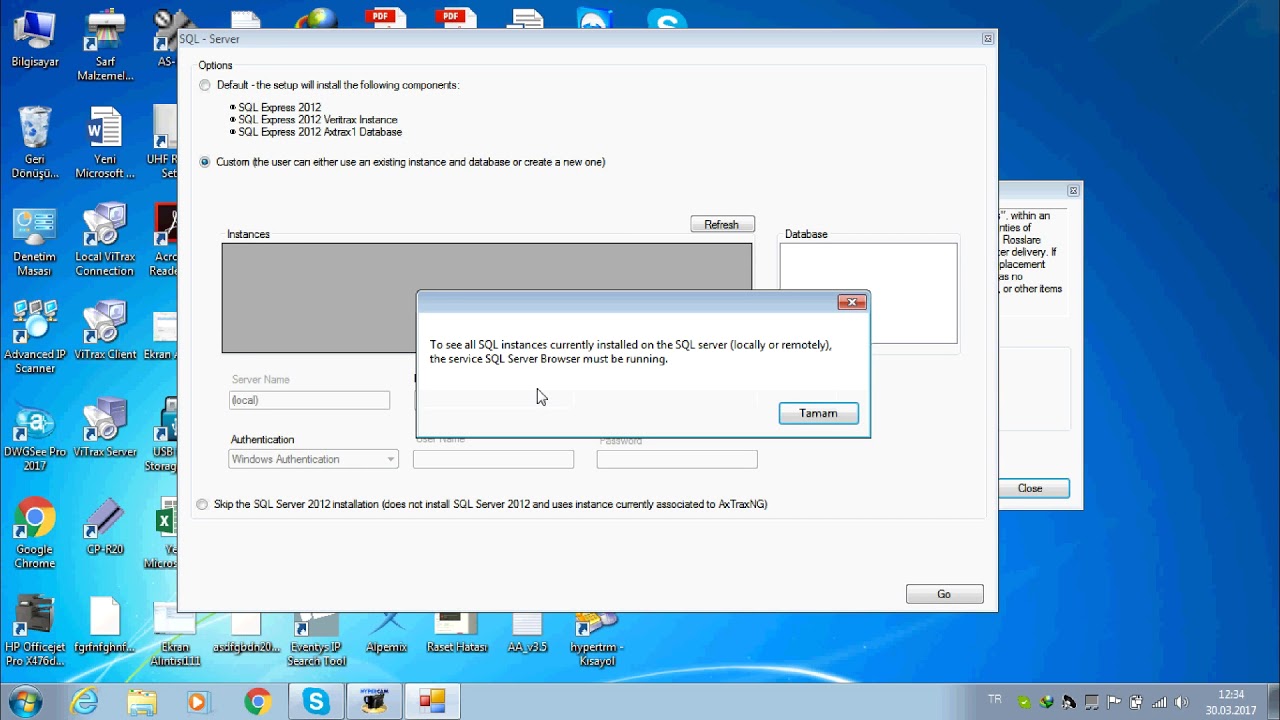Image resolution: width=1280 pixels, height=720 pixels.
Task: Click the network signal tray icon
Action: coord(1160,702)
